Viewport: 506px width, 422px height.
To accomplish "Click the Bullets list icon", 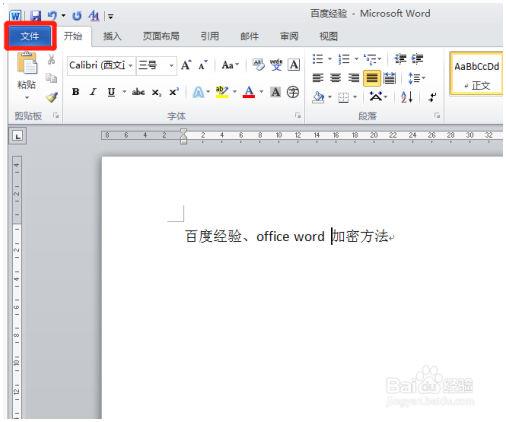I will point(318,59).
